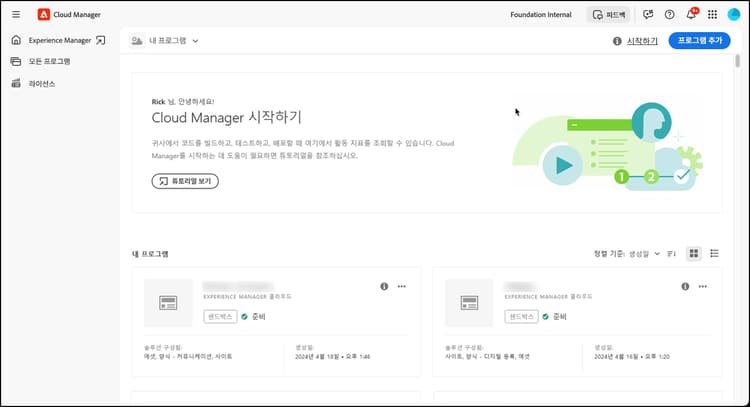750x407 pixels.
Task: Click the 튜토리얼 보기 button
Action: (x=185, y=181)
